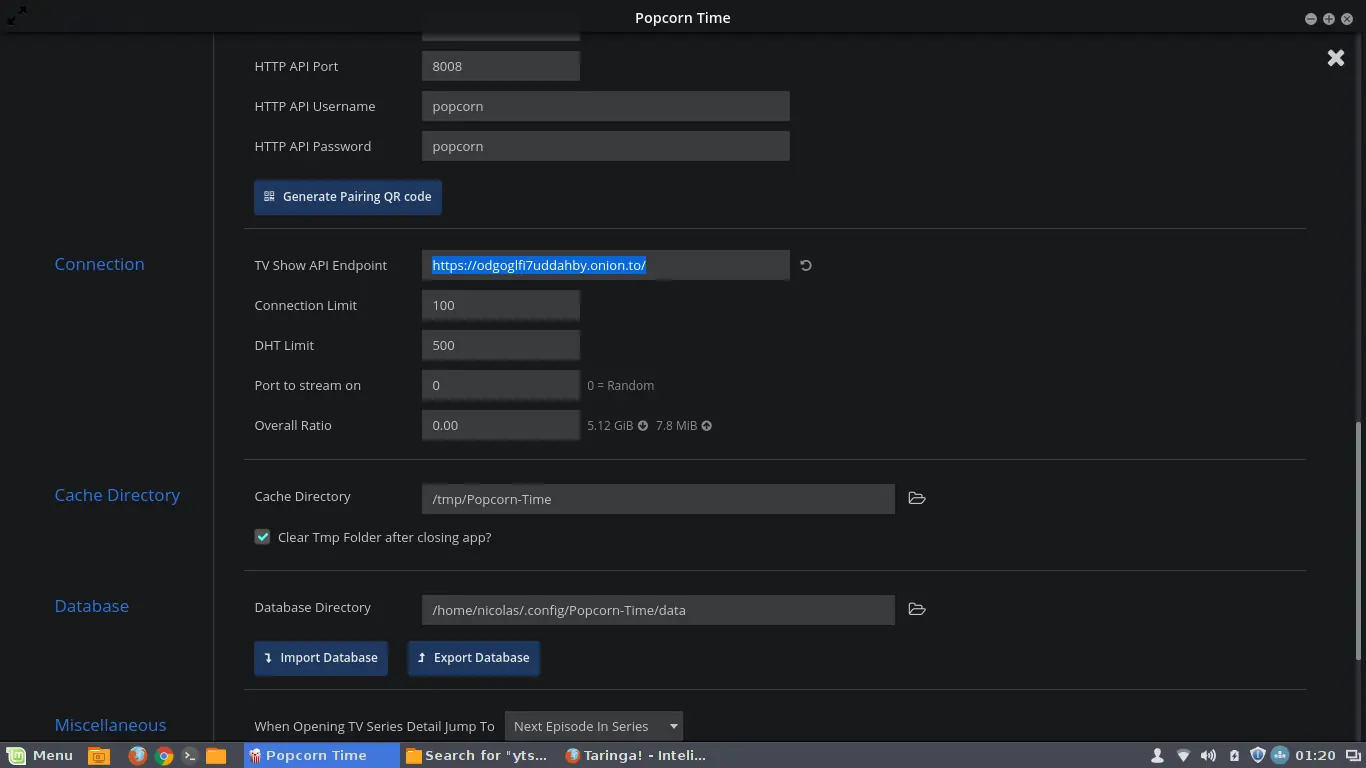Viewport: 1366px width, 768px height.
Task: Focus the Port to stream on field
Action: [x=501, y=385]
